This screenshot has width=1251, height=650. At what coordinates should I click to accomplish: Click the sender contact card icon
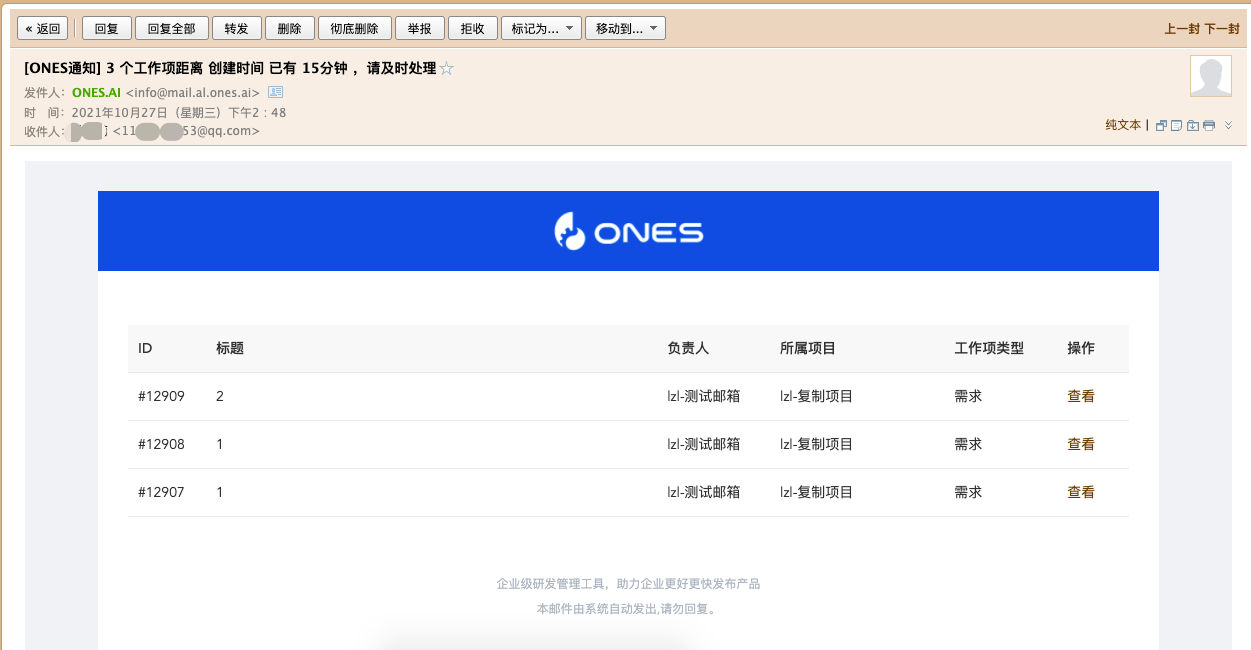[276, 92]
